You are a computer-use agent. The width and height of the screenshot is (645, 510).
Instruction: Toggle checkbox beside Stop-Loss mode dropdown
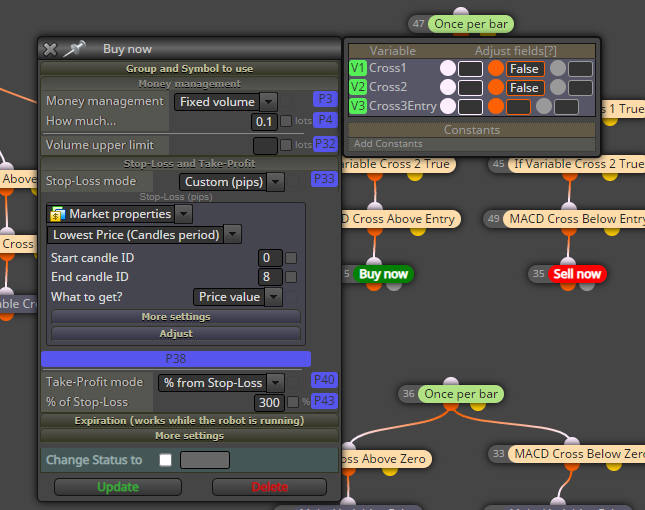point(293,181)
